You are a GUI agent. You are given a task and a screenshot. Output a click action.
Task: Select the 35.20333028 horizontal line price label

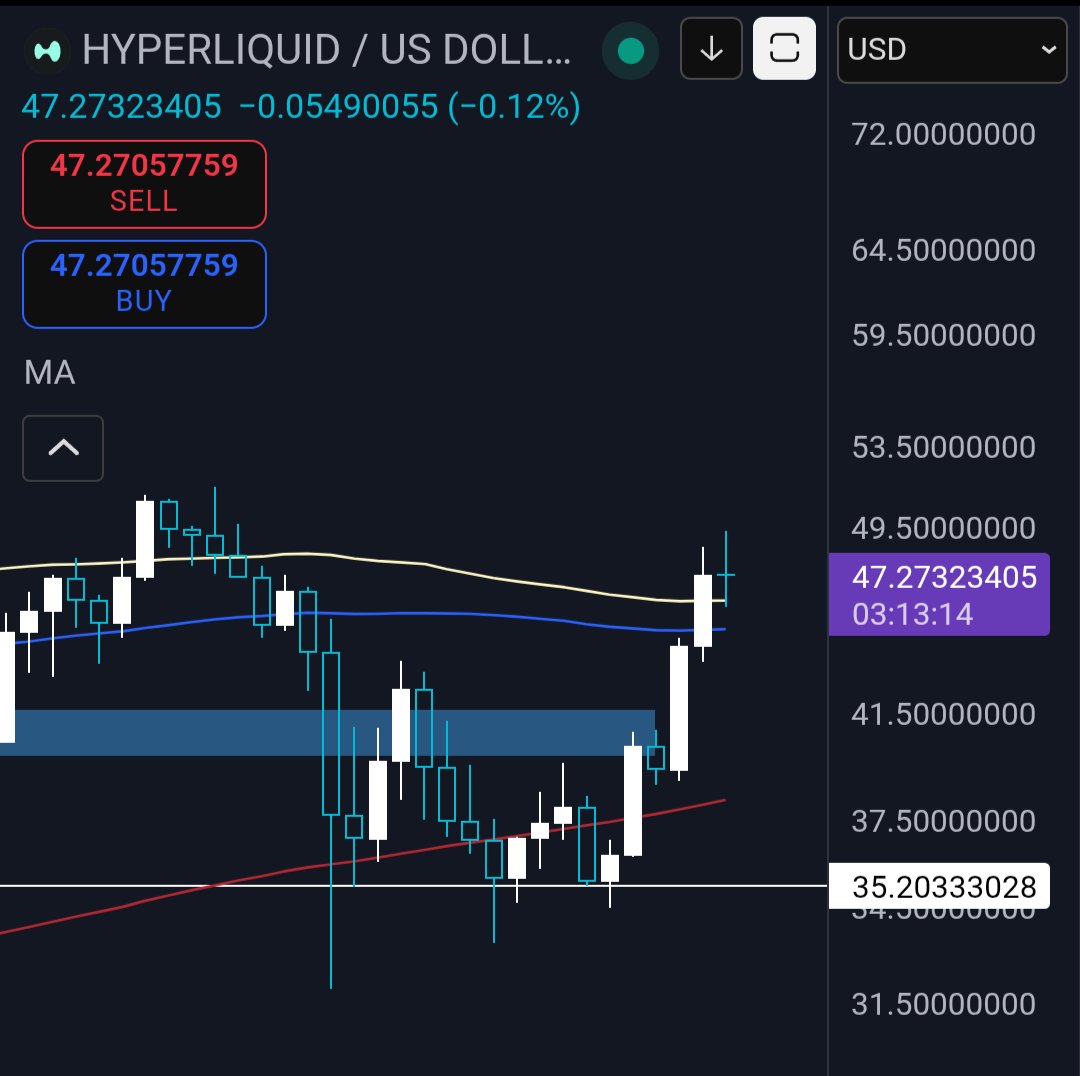click(939, 887)
